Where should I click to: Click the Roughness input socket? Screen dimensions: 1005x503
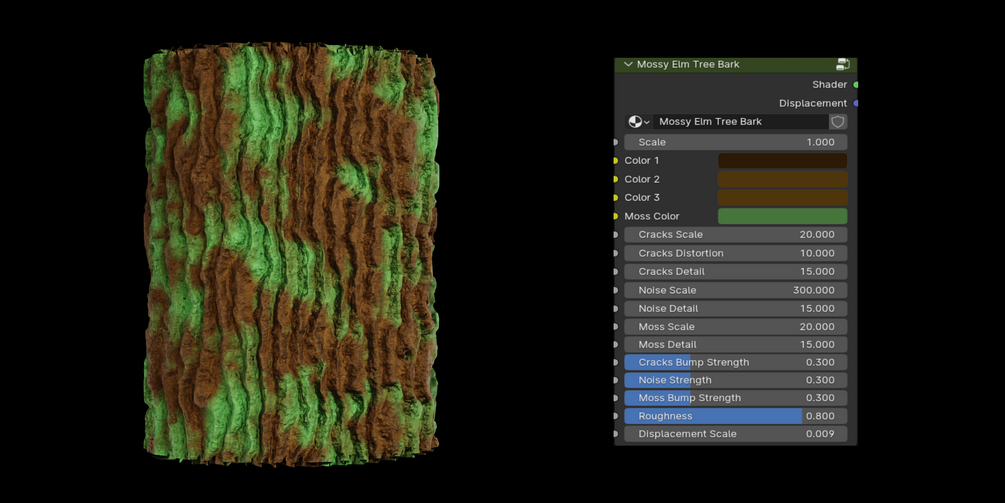tap(616, 416)
